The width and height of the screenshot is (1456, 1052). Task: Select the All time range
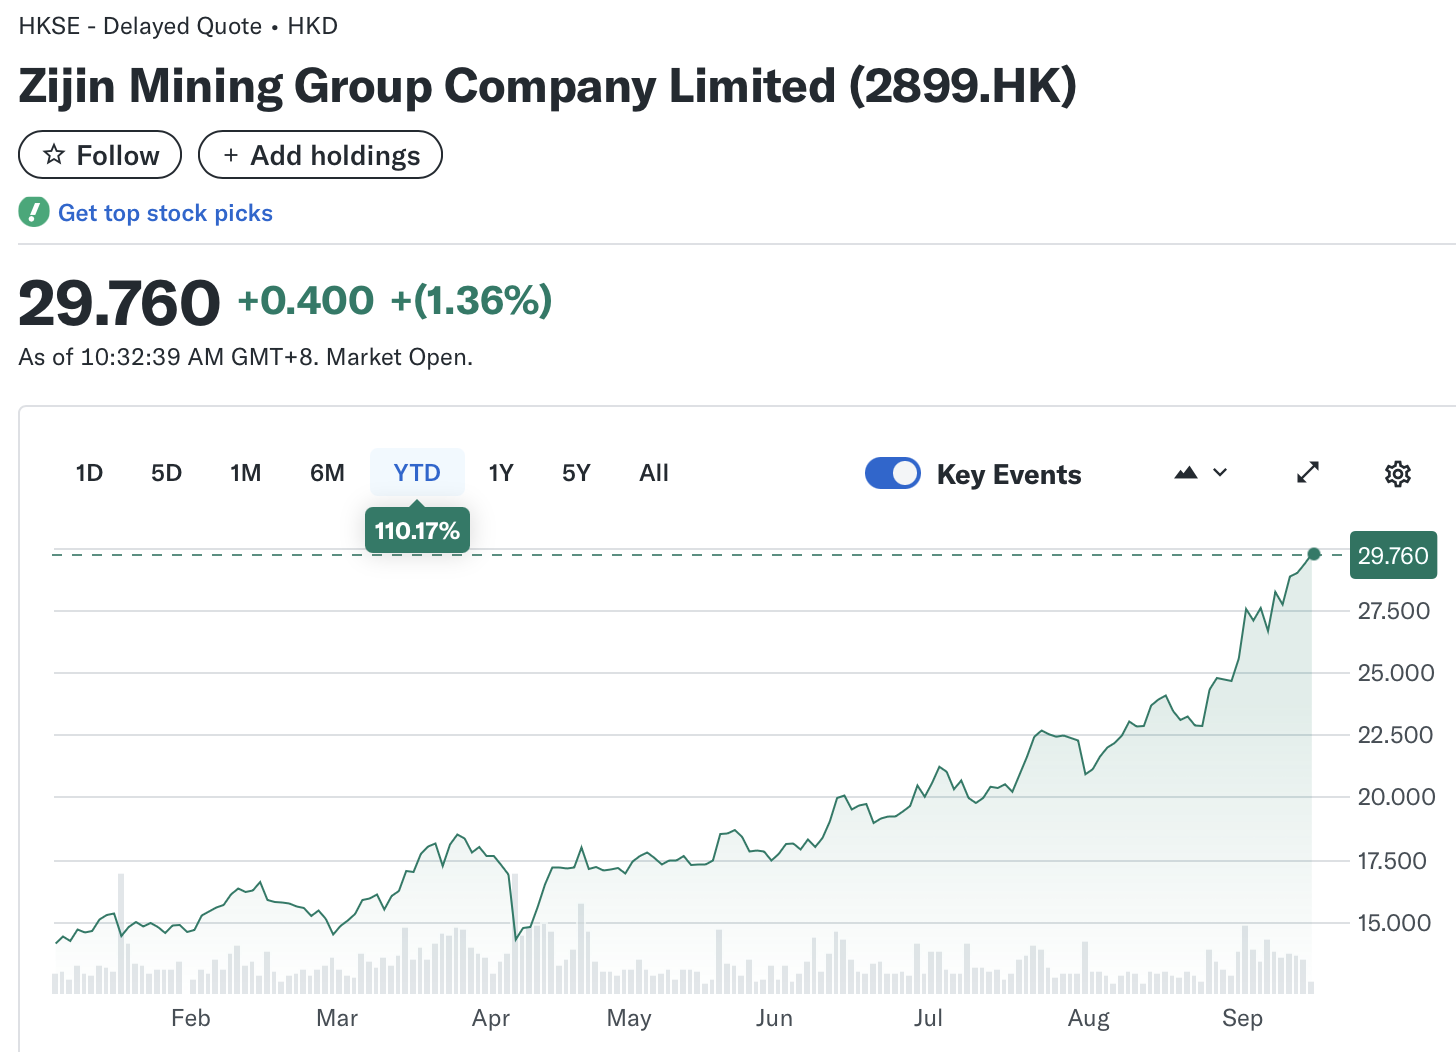(654, 473)
